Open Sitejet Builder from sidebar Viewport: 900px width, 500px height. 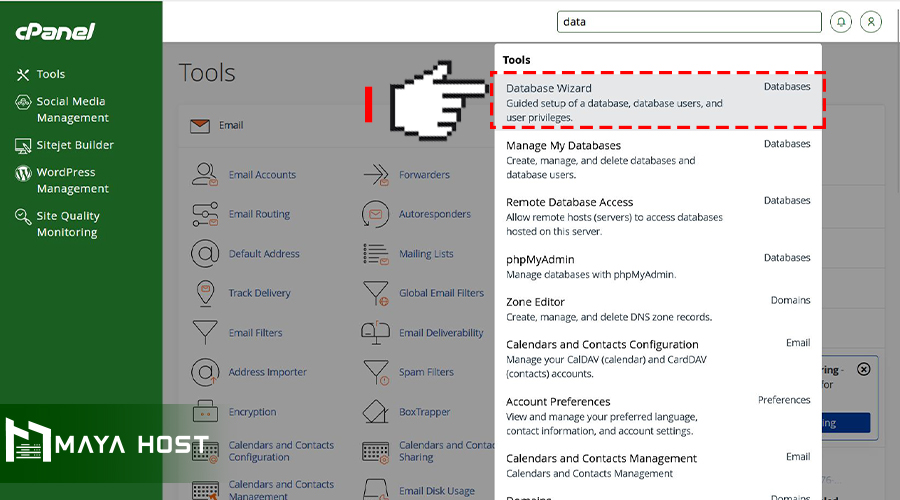(x=74, y=145)
